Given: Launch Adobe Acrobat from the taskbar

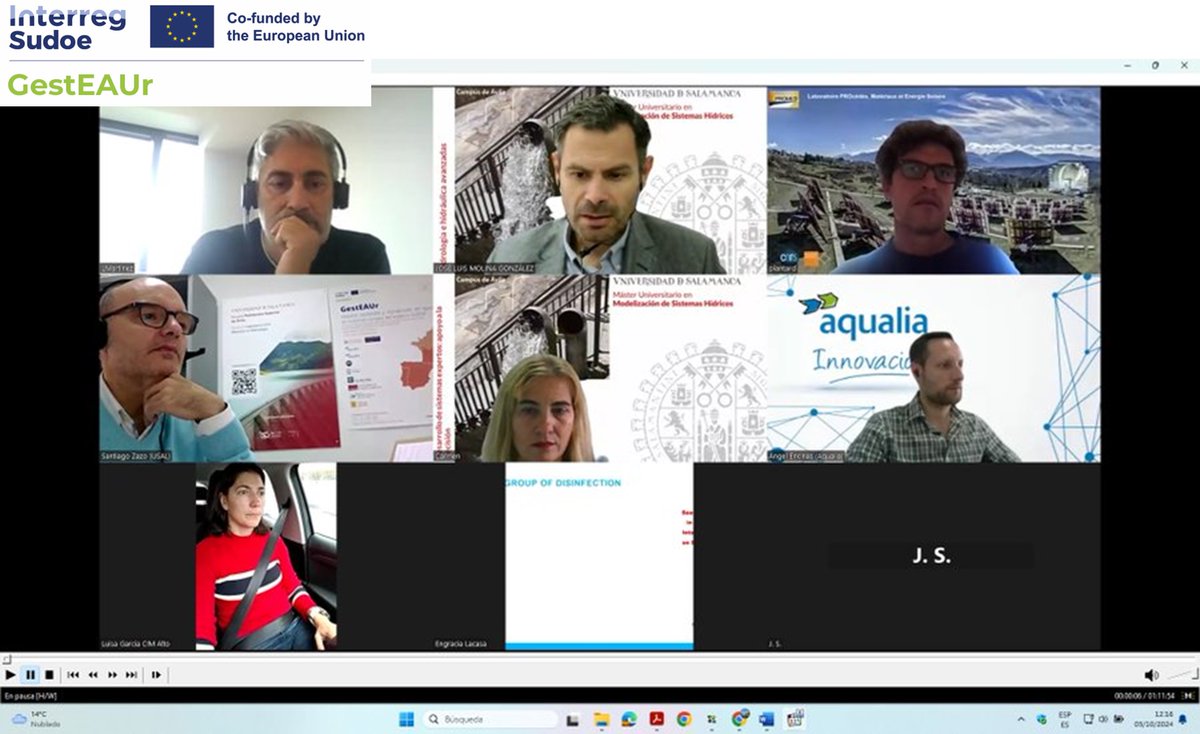Looking at the screenshot, I should pos(656,718).
